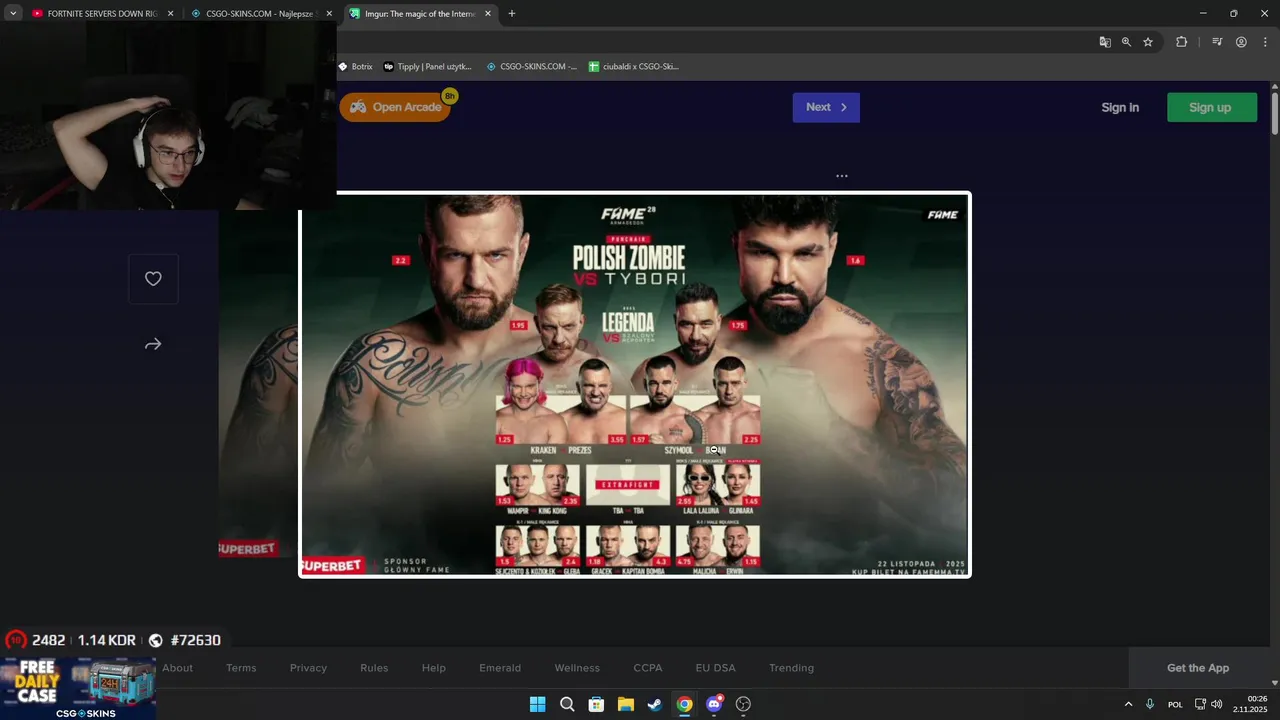The height and width of the screenshot is (720, 1280).
Task: Open the Help footer link
Action: tap(434, 668)
